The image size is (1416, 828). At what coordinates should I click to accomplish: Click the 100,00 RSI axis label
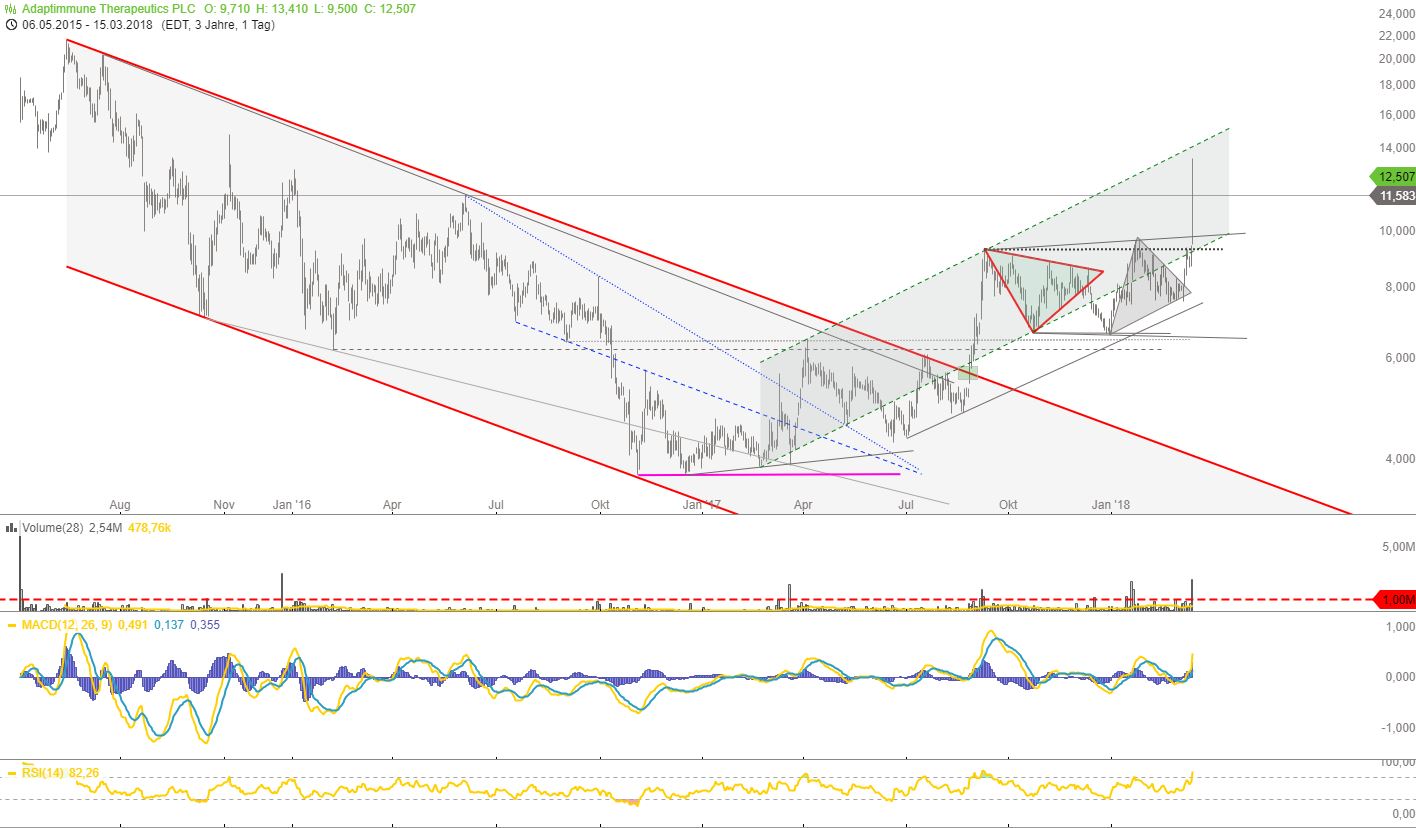point(1397,763)
